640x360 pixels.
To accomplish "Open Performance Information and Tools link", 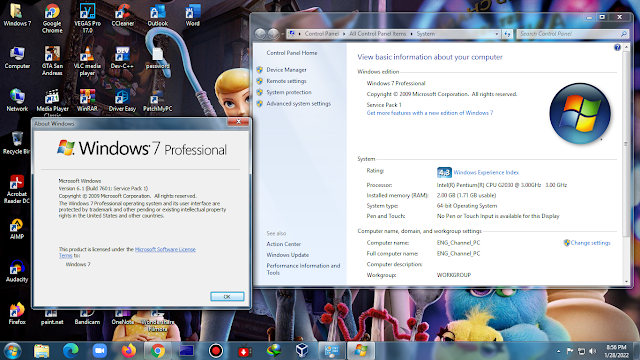I will pos(303,269).
